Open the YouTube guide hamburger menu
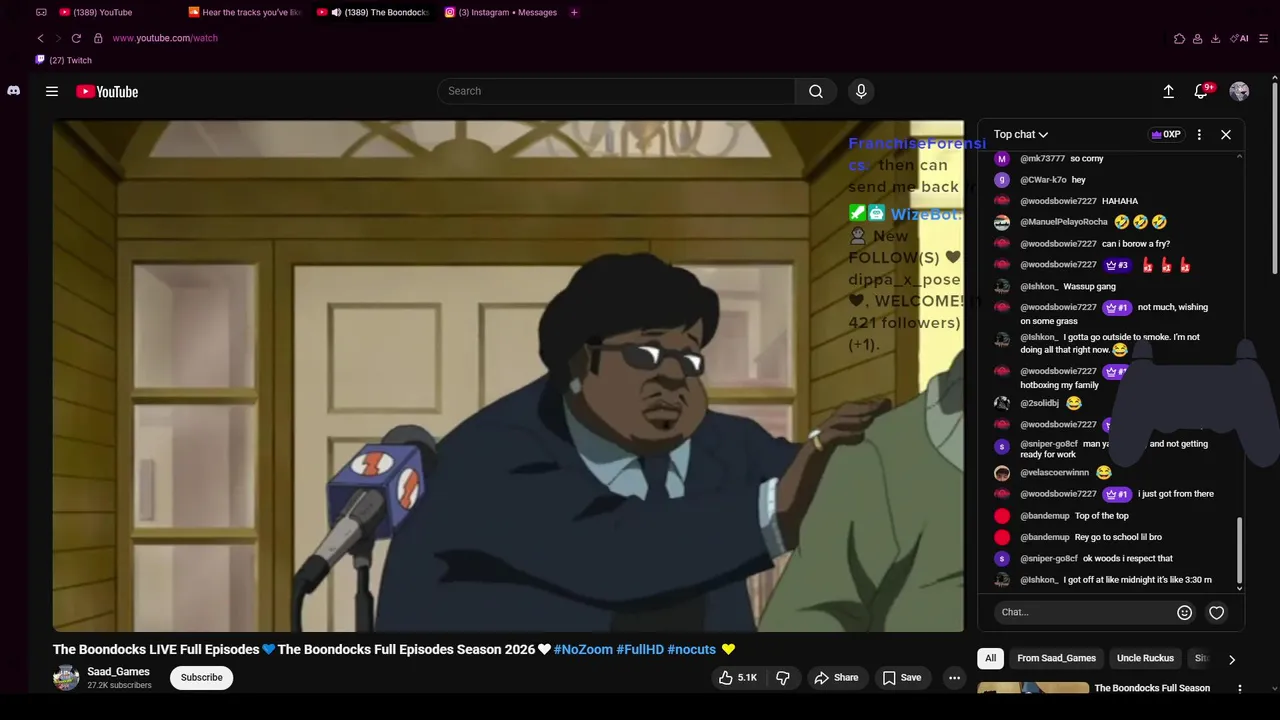The width and height of the screenshot is (1280, 720). coord(52,91)
